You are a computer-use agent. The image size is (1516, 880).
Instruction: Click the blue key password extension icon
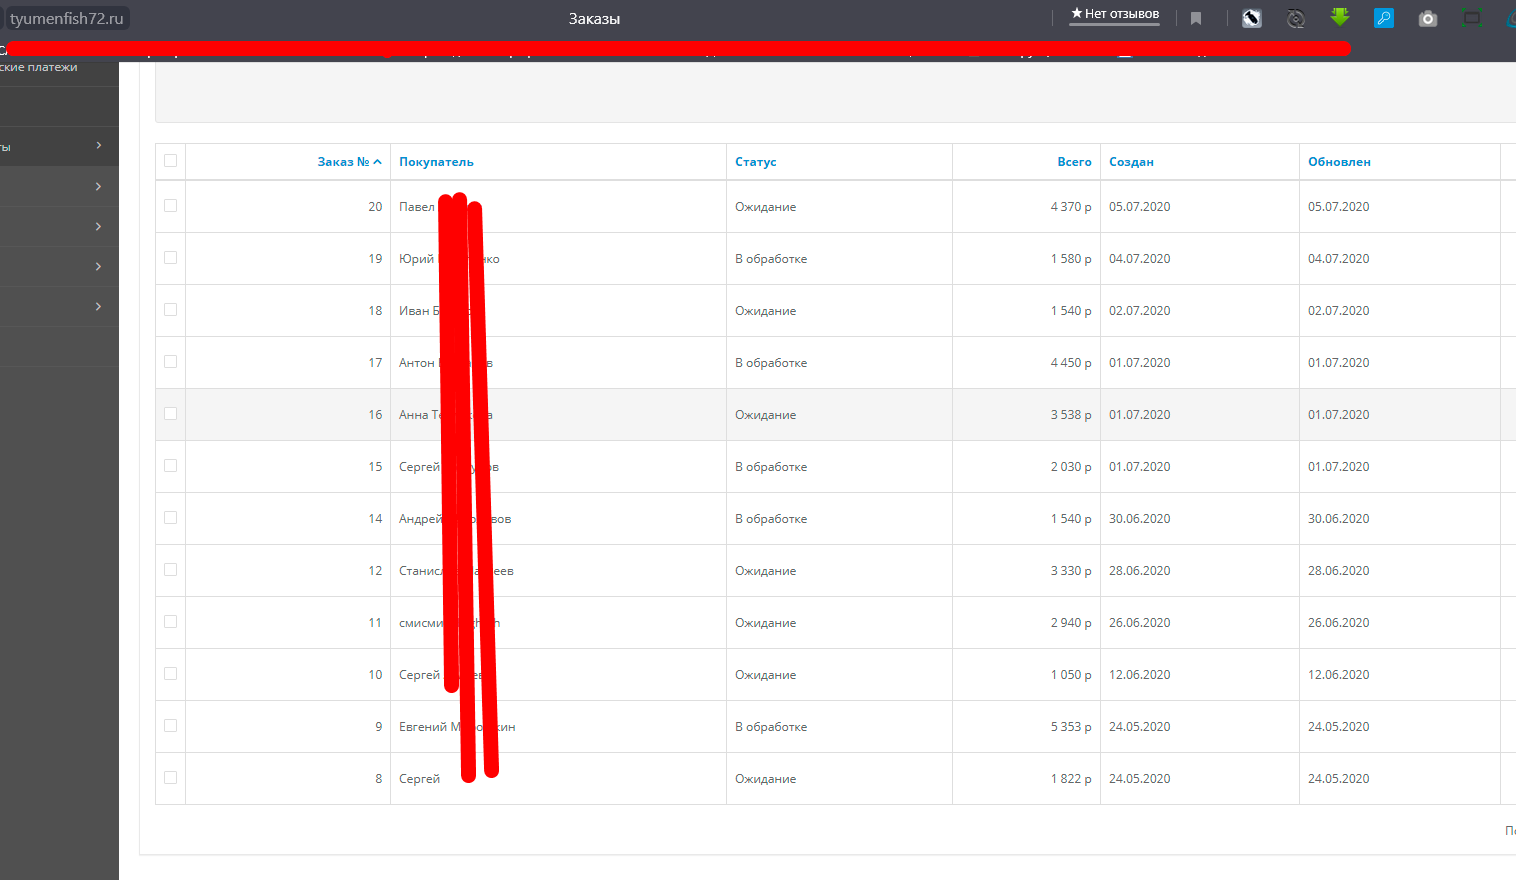coord(1384,18)
